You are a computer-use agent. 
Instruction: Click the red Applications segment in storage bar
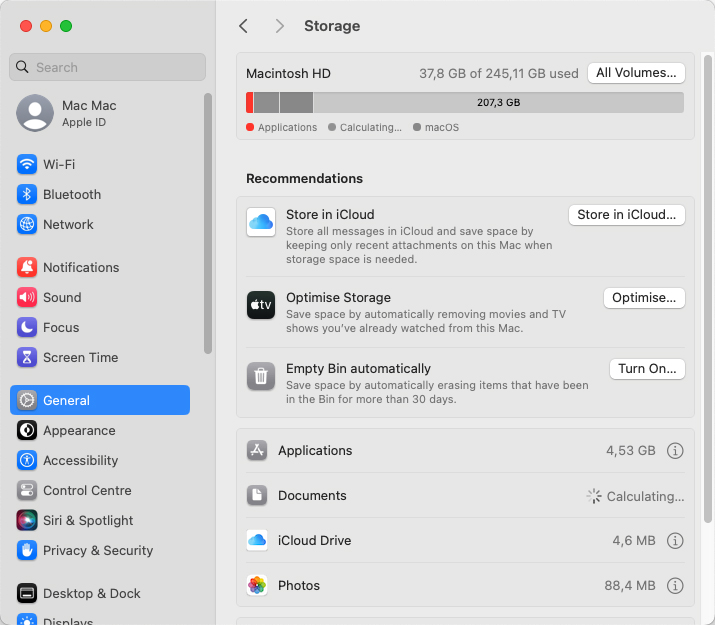click(249, 103)
